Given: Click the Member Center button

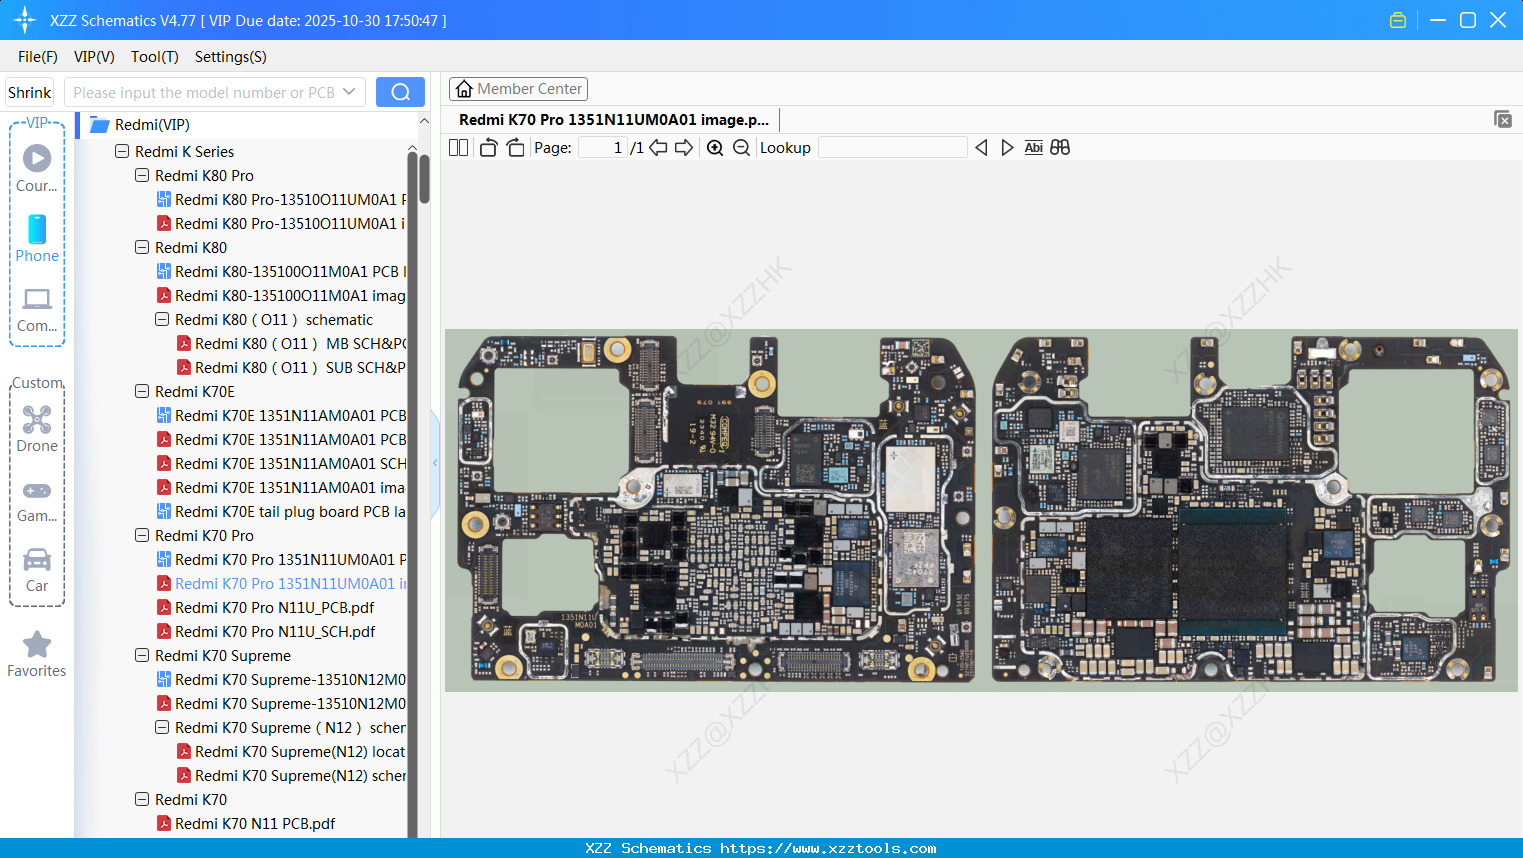Looking at the screenshot, I should (x=518, y=88).
